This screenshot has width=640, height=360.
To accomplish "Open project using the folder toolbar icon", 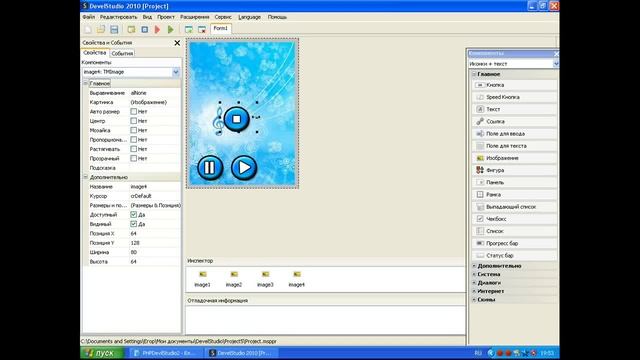I will (x=101, y=29).
